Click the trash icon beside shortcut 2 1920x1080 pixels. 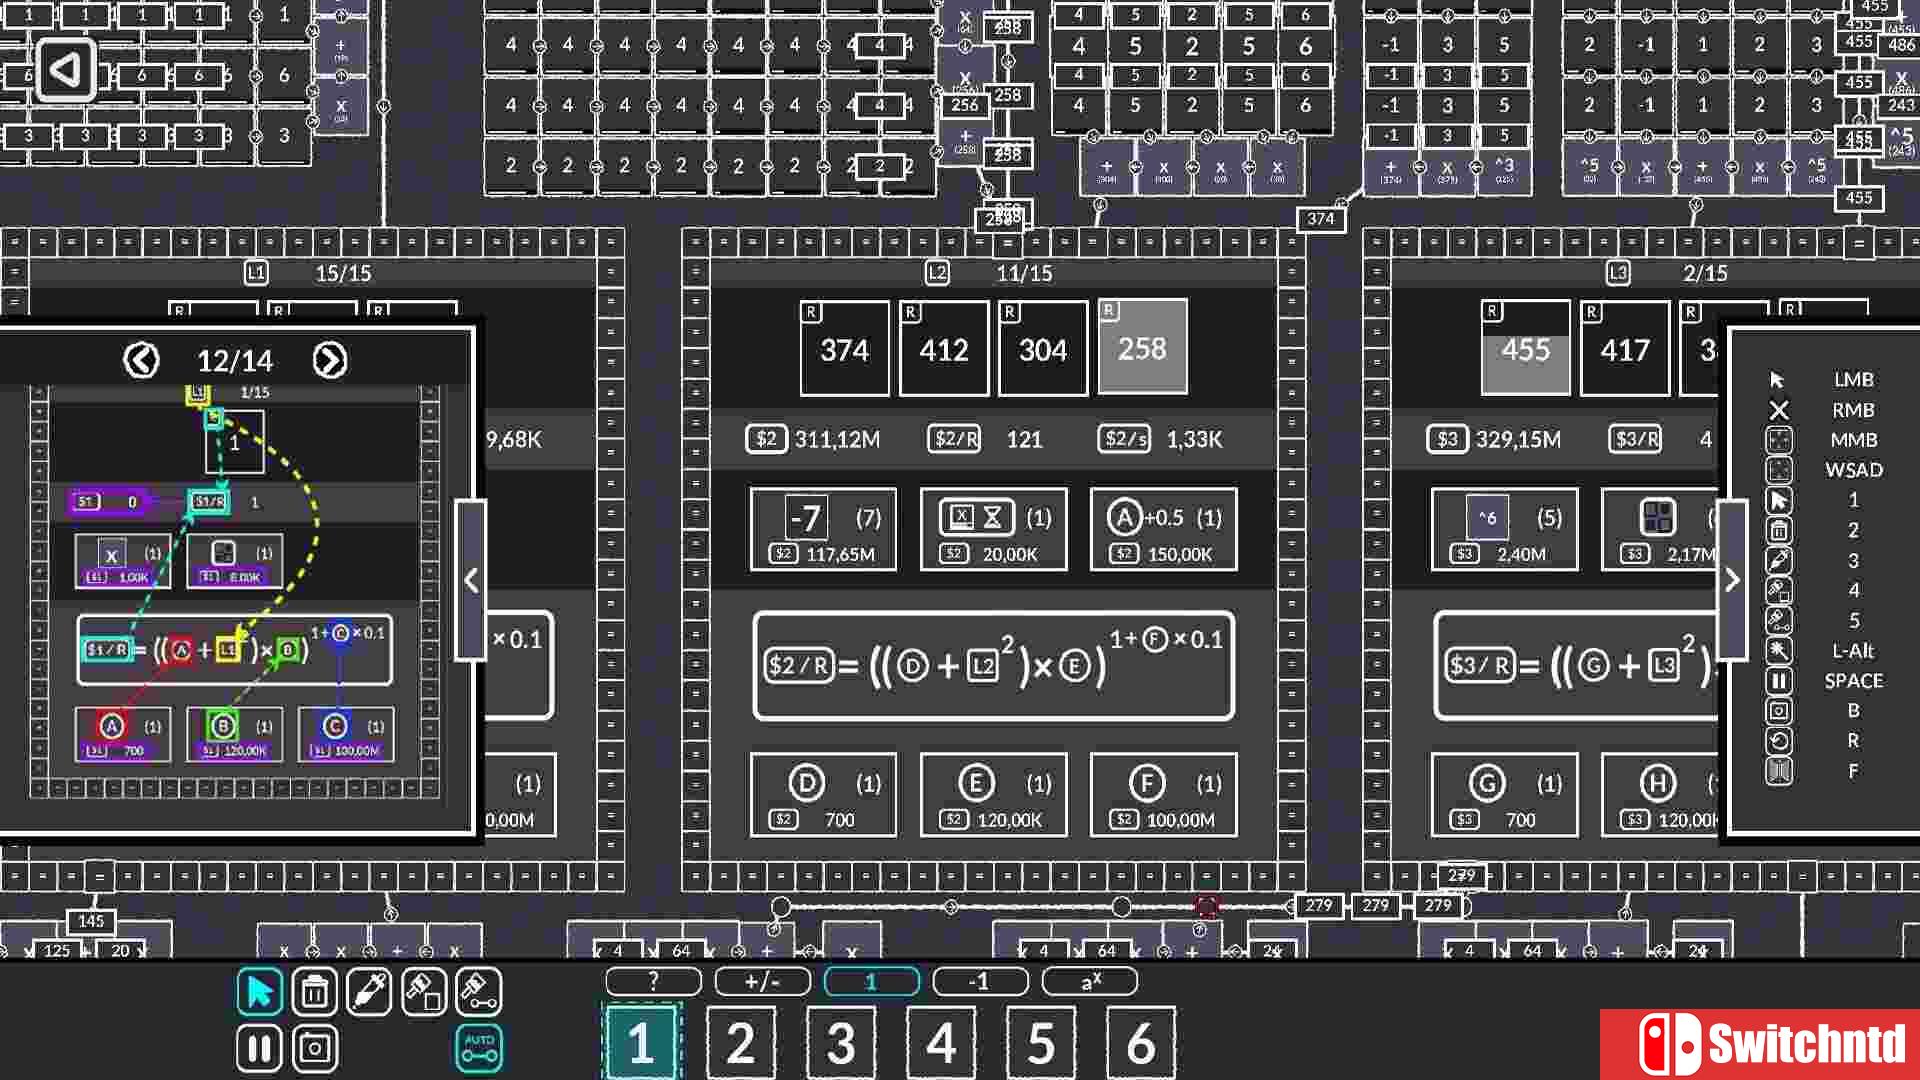pyautogui.click(x=1778, y=530)
